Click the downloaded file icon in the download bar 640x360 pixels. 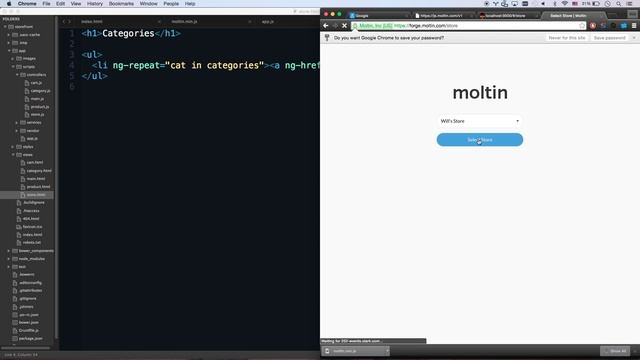point(327,351)
